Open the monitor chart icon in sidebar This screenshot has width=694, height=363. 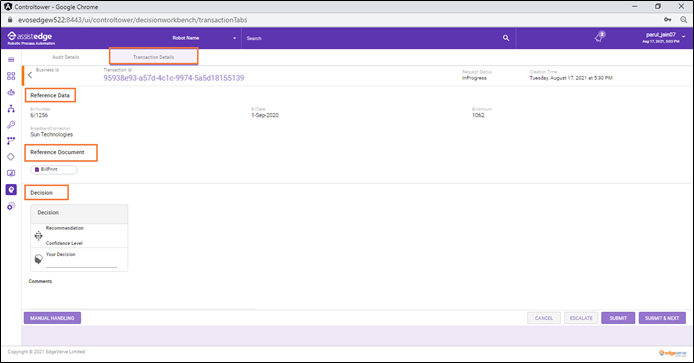point(11,173)
